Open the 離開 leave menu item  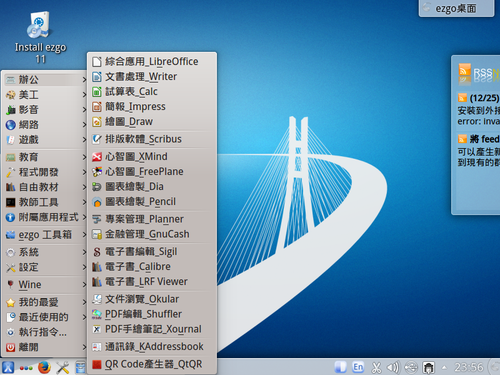pos(45,347)
